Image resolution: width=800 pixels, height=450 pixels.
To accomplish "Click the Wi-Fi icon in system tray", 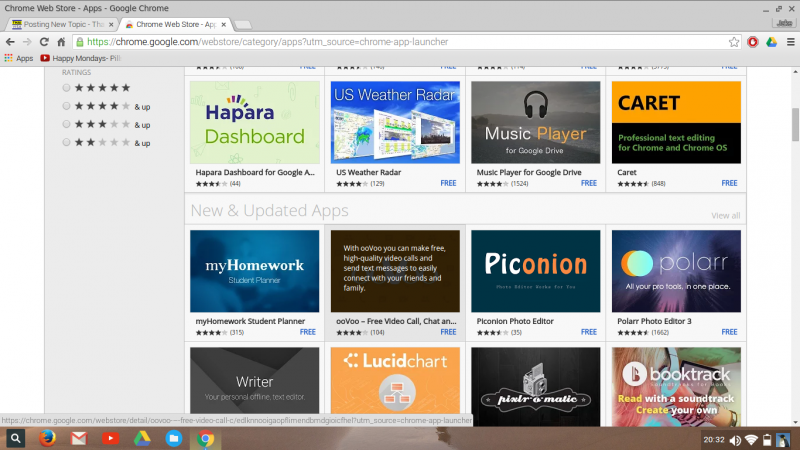I will 751,440.
